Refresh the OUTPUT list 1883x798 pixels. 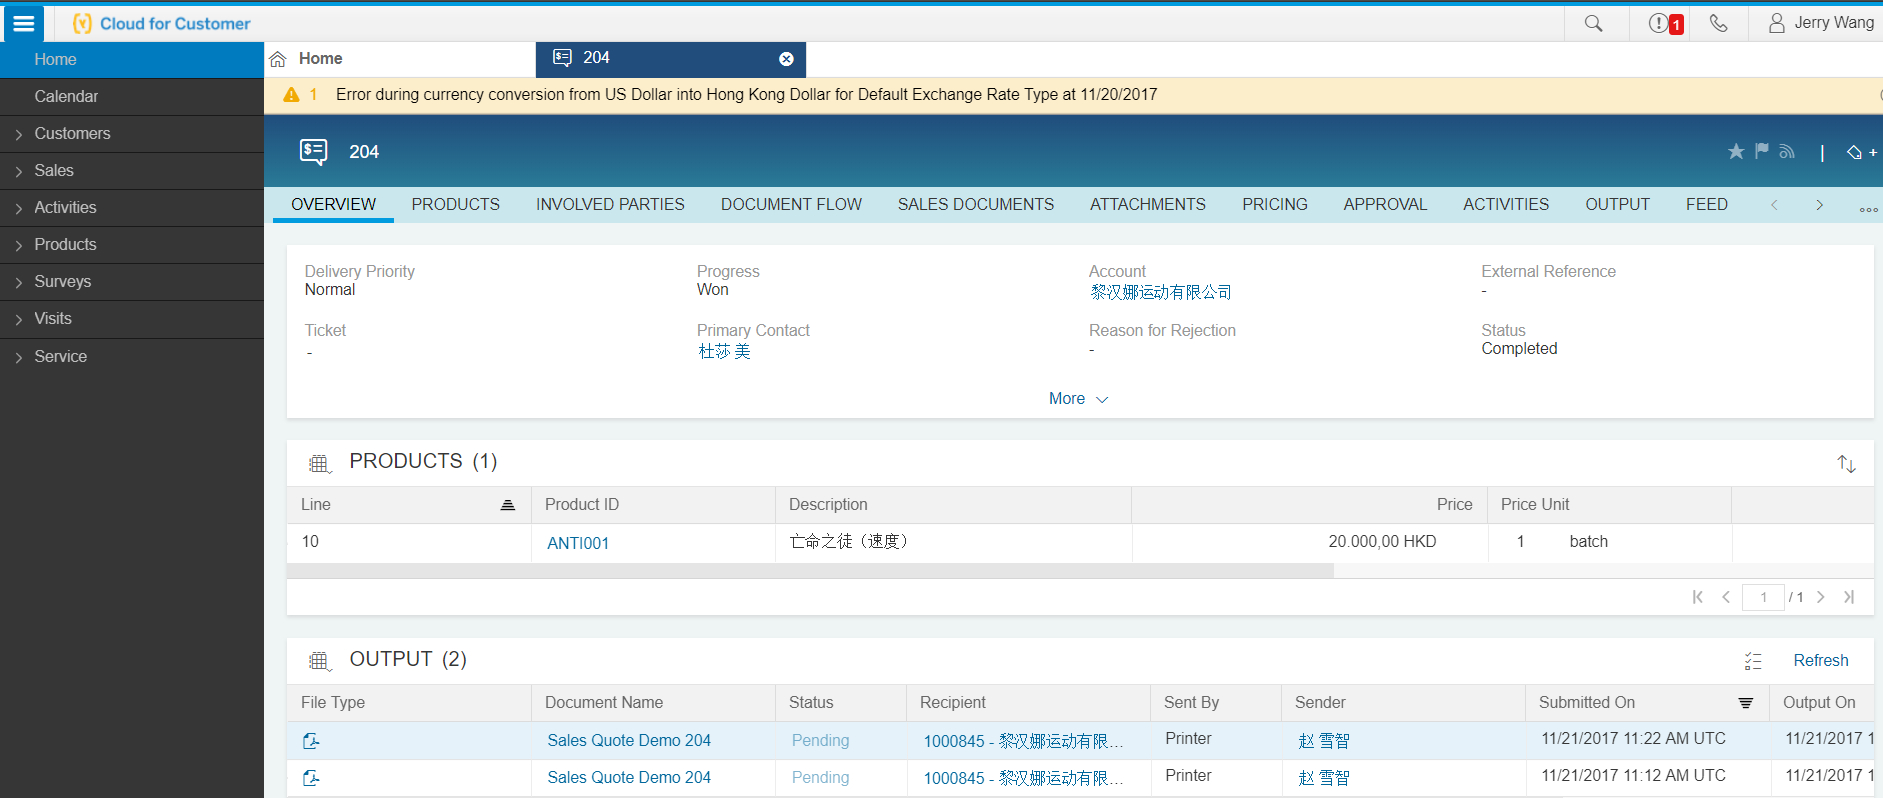coord(1821,661)
